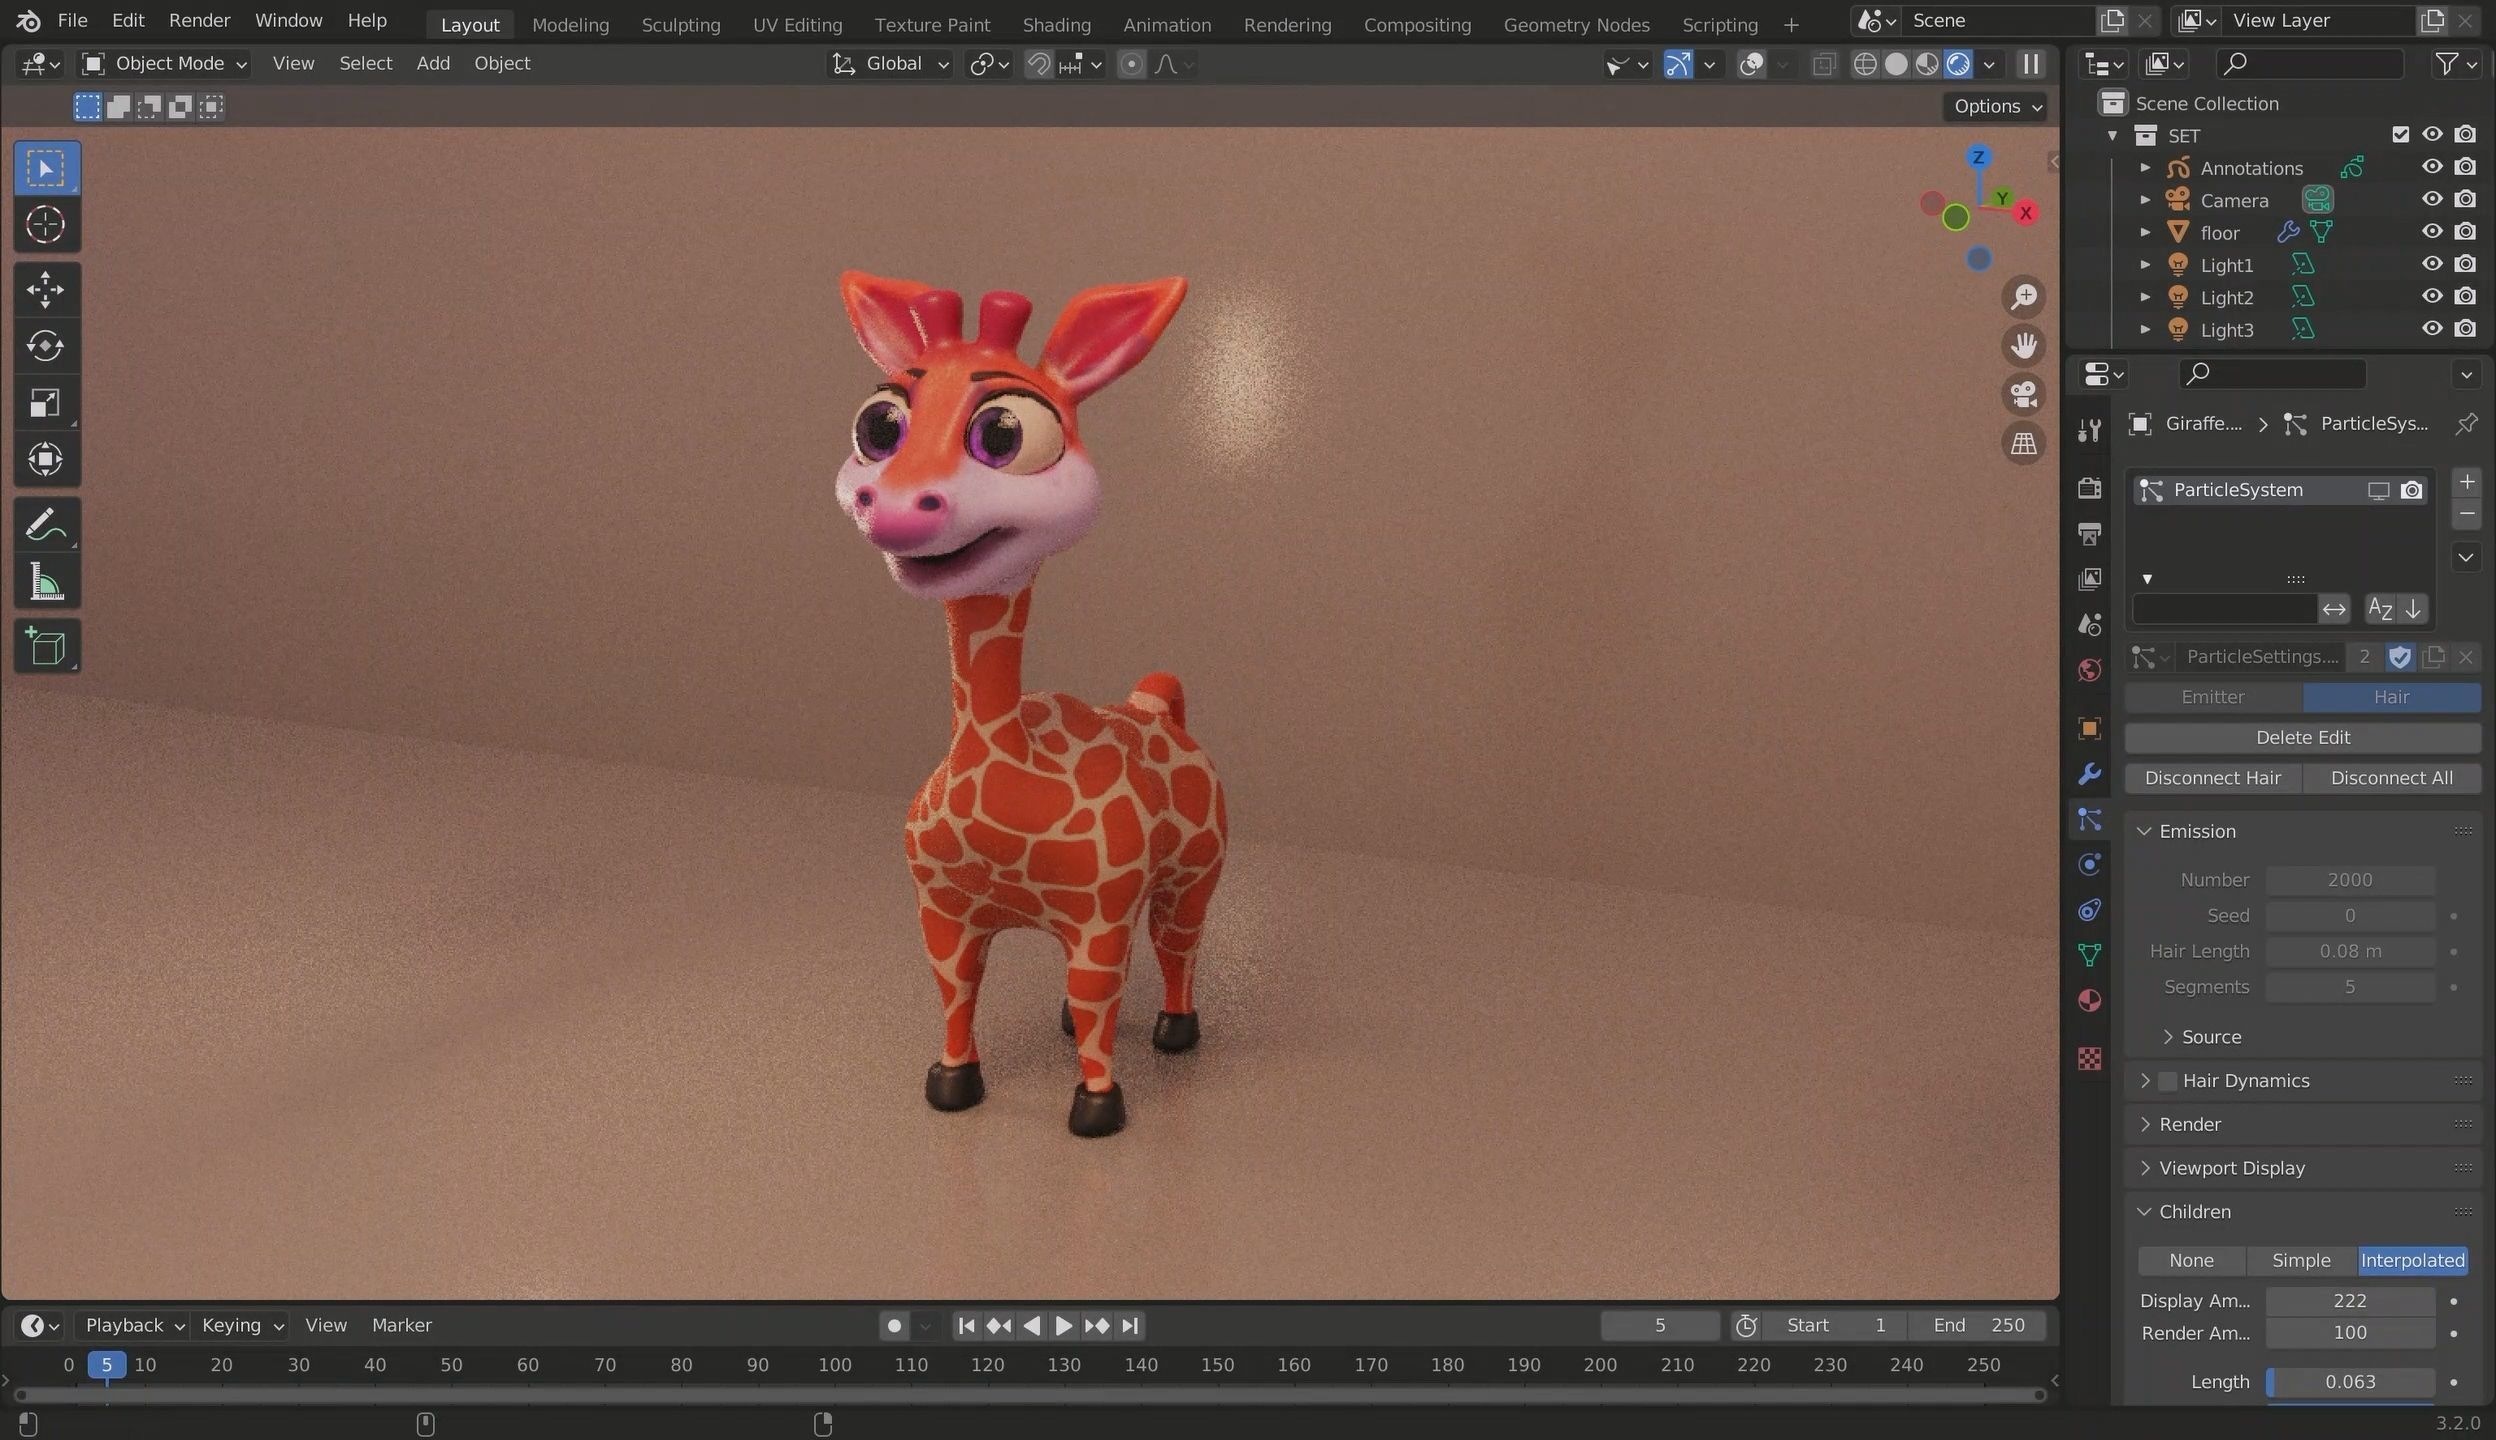Switch particle type to Emitter
The height and width of the screenshot is (1440, 2496).
[x=2213, y=697]
